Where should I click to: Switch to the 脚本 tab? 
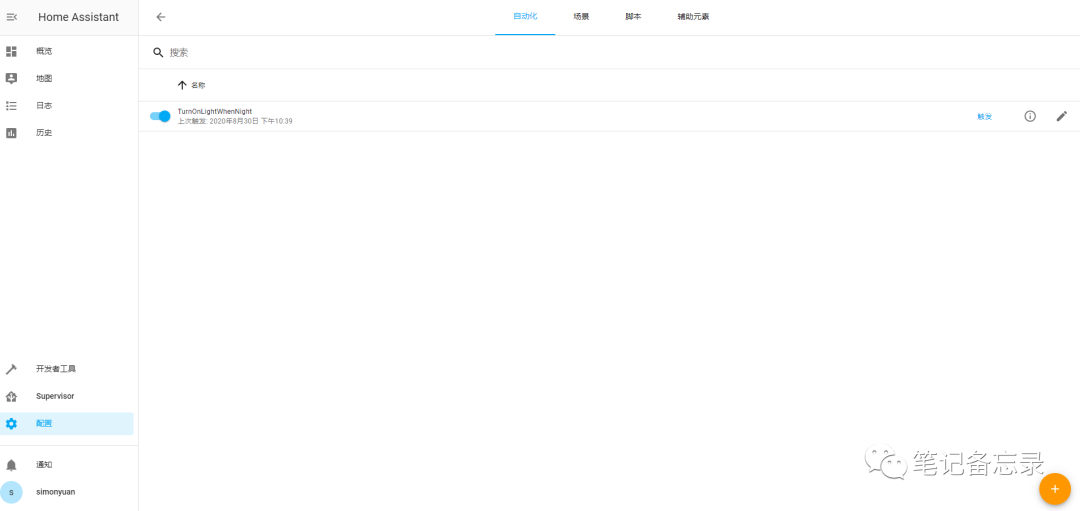pos(633,17)
